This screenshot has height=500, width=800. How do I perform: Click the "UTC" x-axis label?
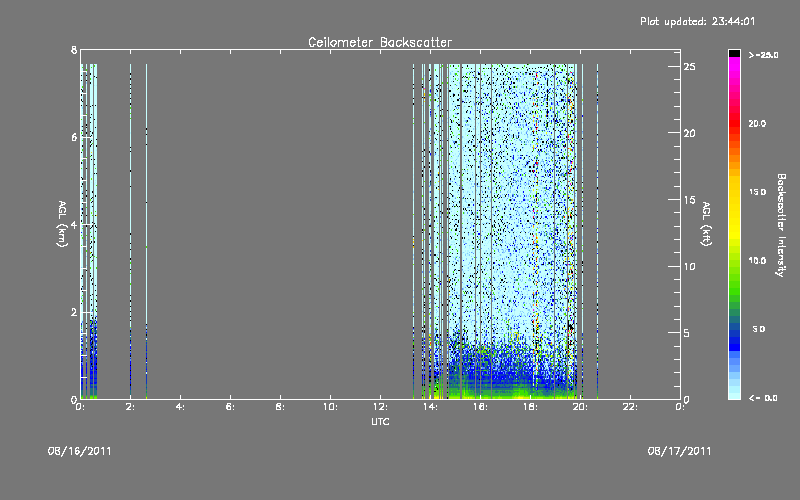(x=380, y=422)
